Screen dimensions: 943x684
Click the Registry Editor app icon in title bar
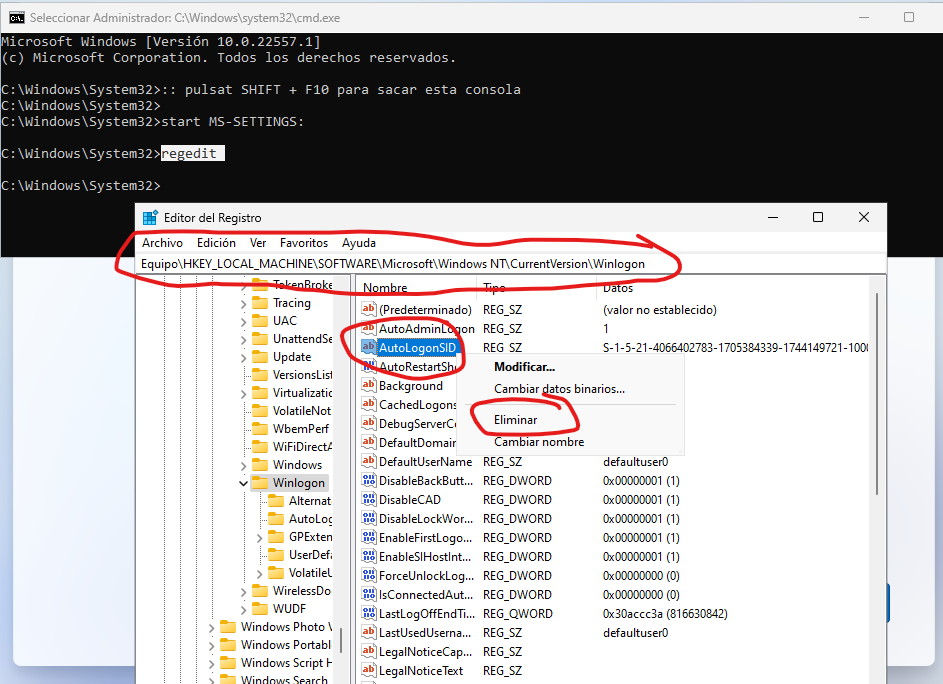click(150, 218)
